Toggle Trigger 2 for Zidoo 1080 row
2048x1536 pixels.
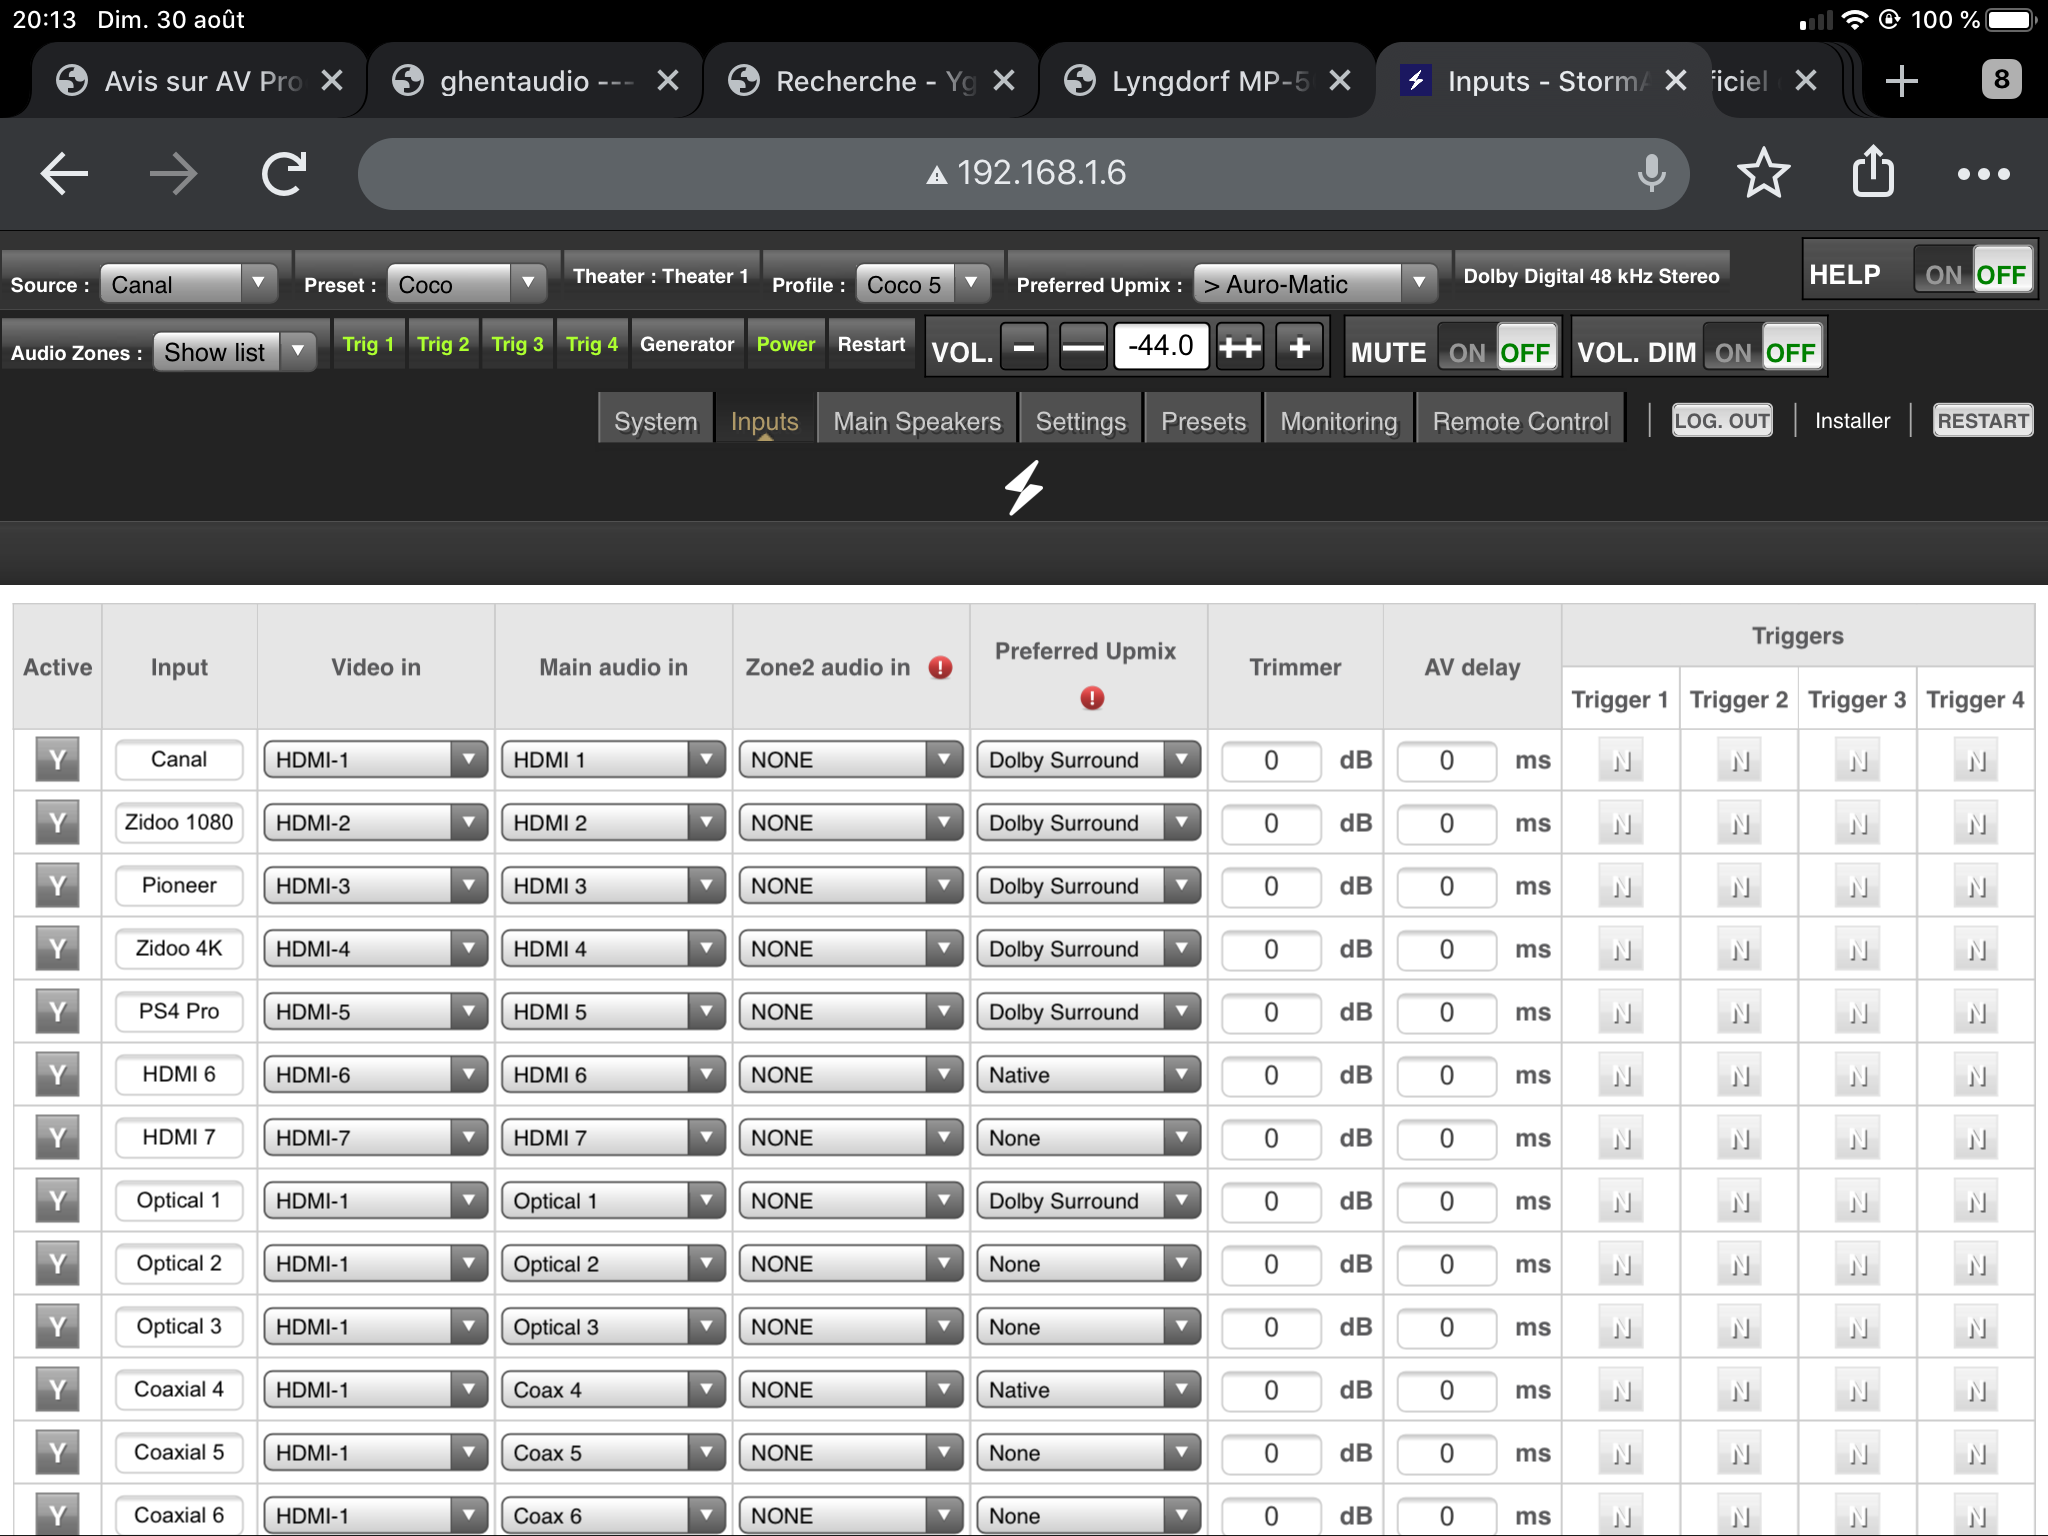1739,824
